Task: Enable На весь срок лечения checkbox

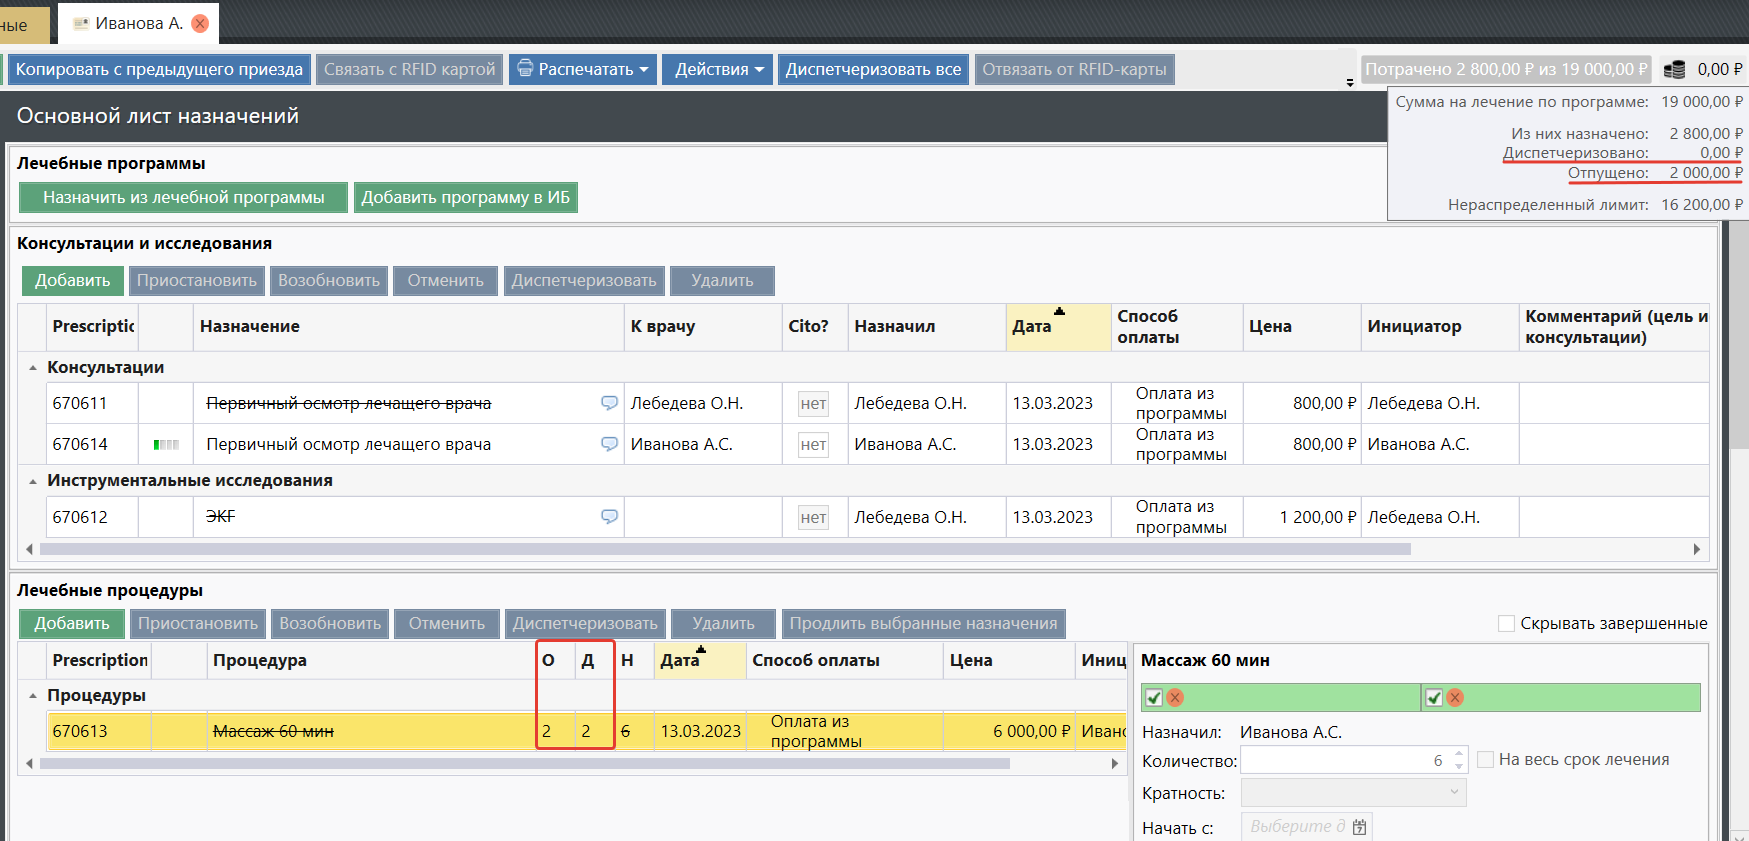Action: (x=1485, y=760)
